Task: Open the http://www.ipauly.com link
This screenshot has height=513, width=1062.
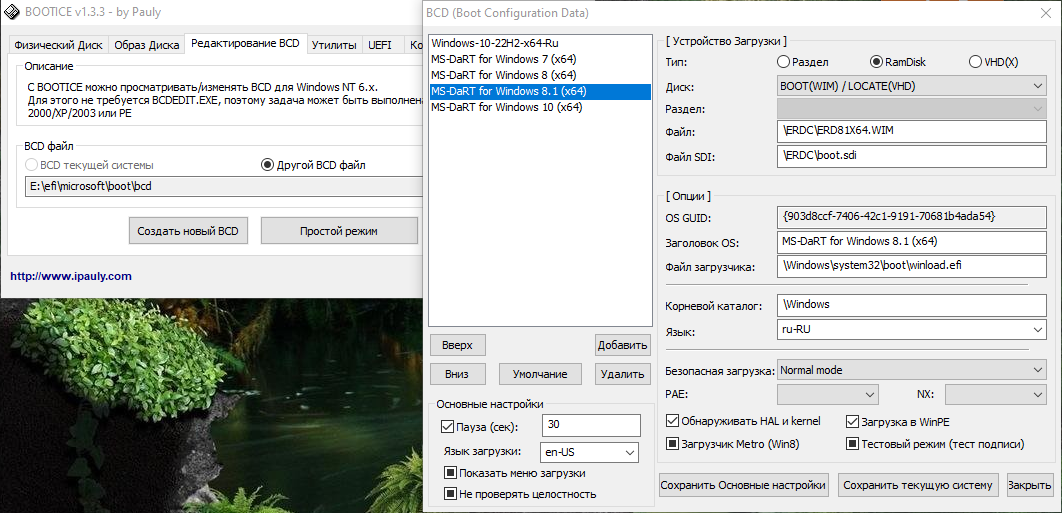Action: pyautogui.click(x=71, y=276)
